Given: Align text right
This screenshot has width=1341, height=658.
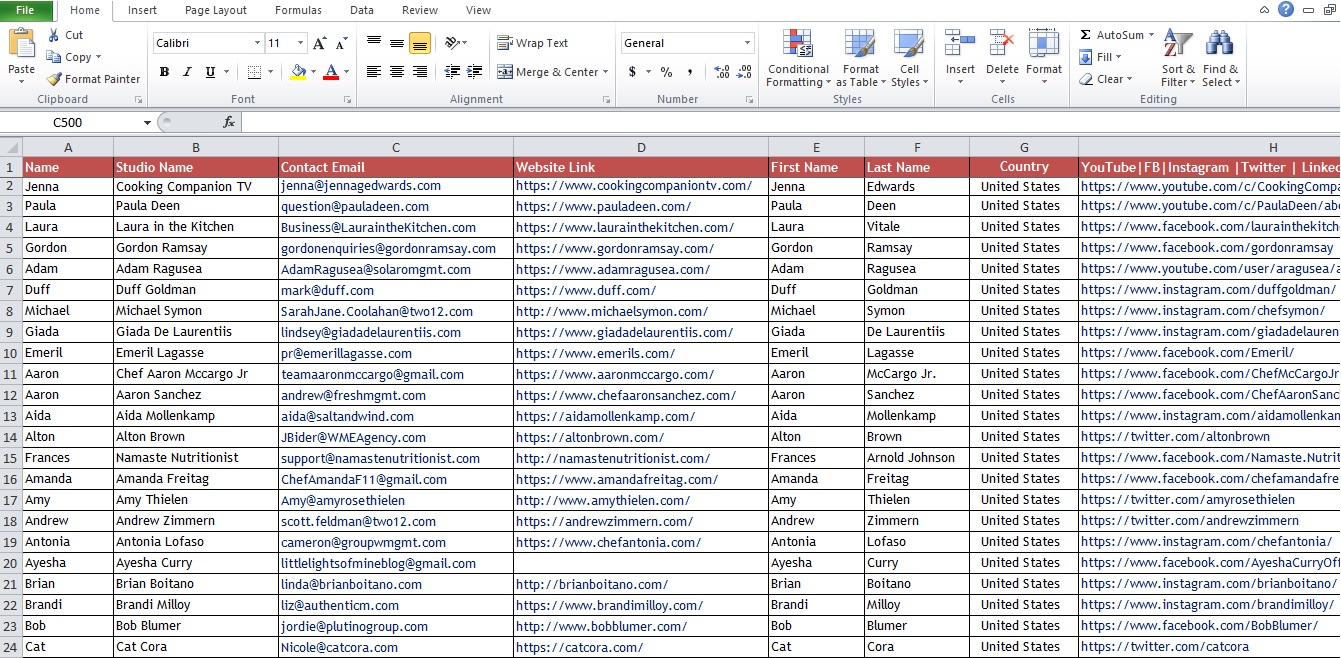Looking at the screenshot, I should 420,72.
